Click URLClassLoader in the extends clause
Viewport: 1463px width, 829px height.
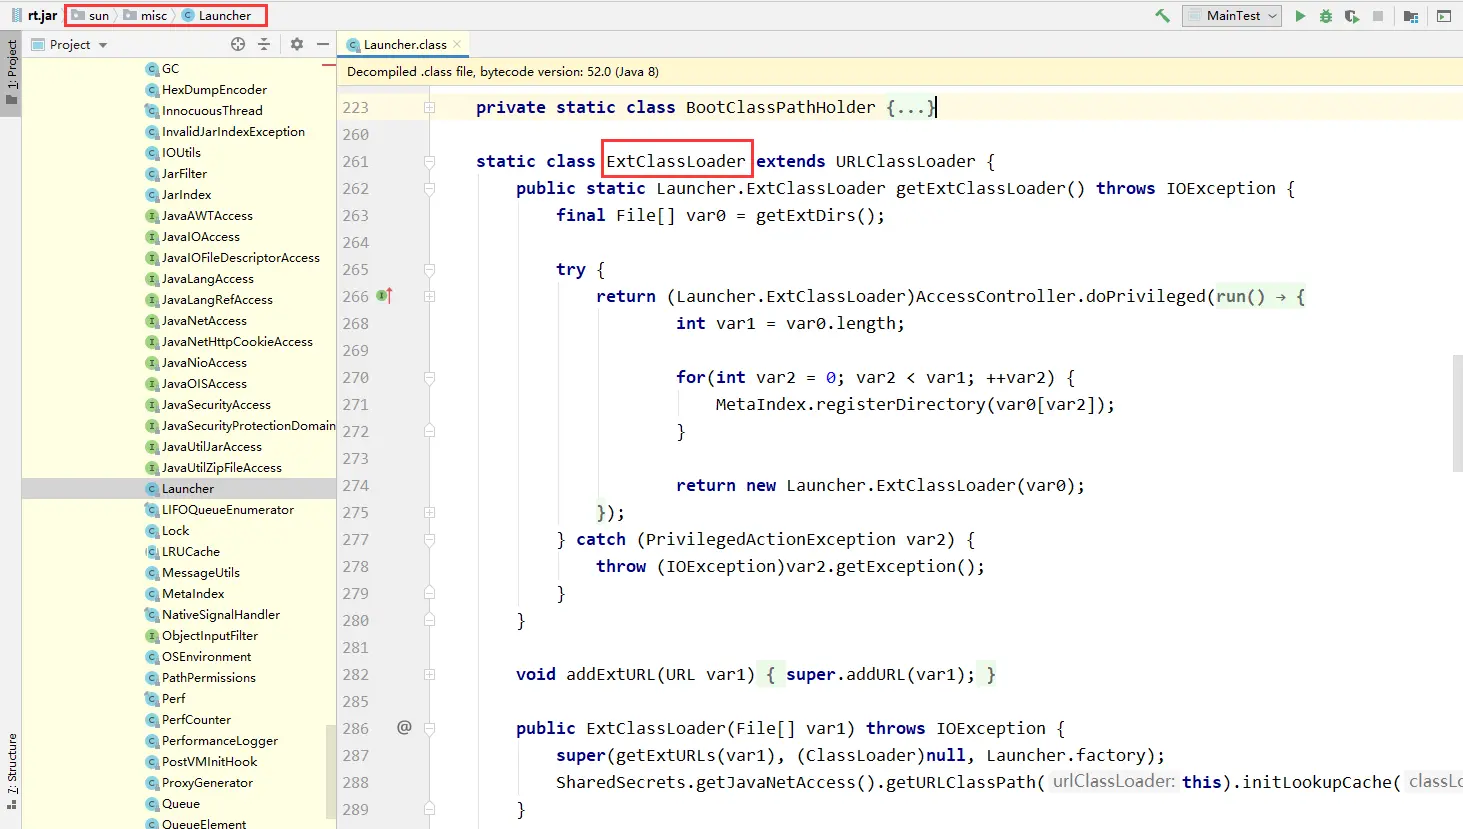tap(905, 161)
